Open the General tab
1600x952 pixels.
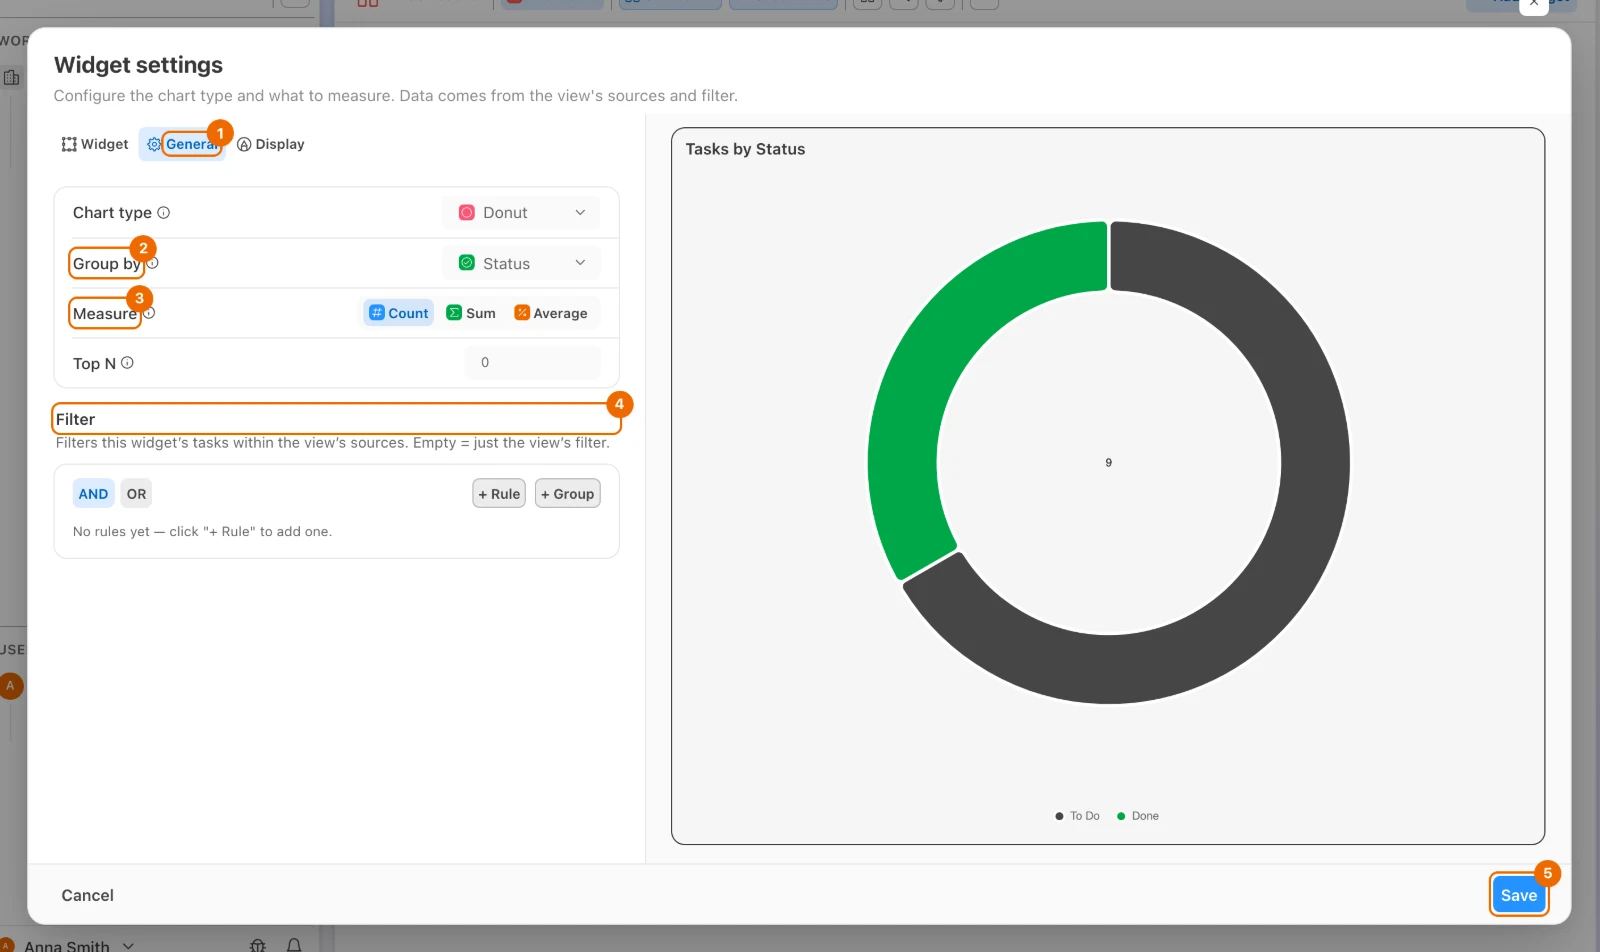[181, 144]
